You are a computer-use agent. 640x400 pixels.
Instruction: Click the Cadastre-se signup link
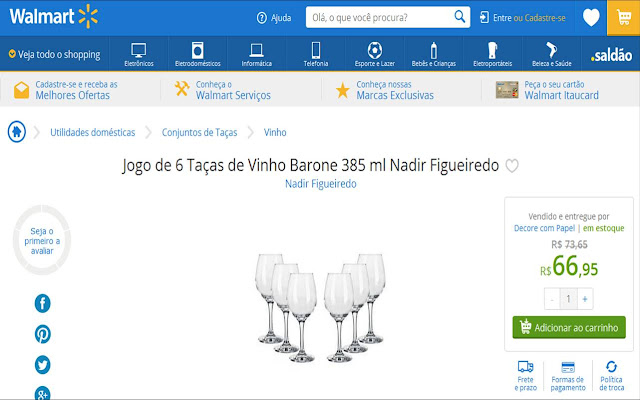[545, 18]
